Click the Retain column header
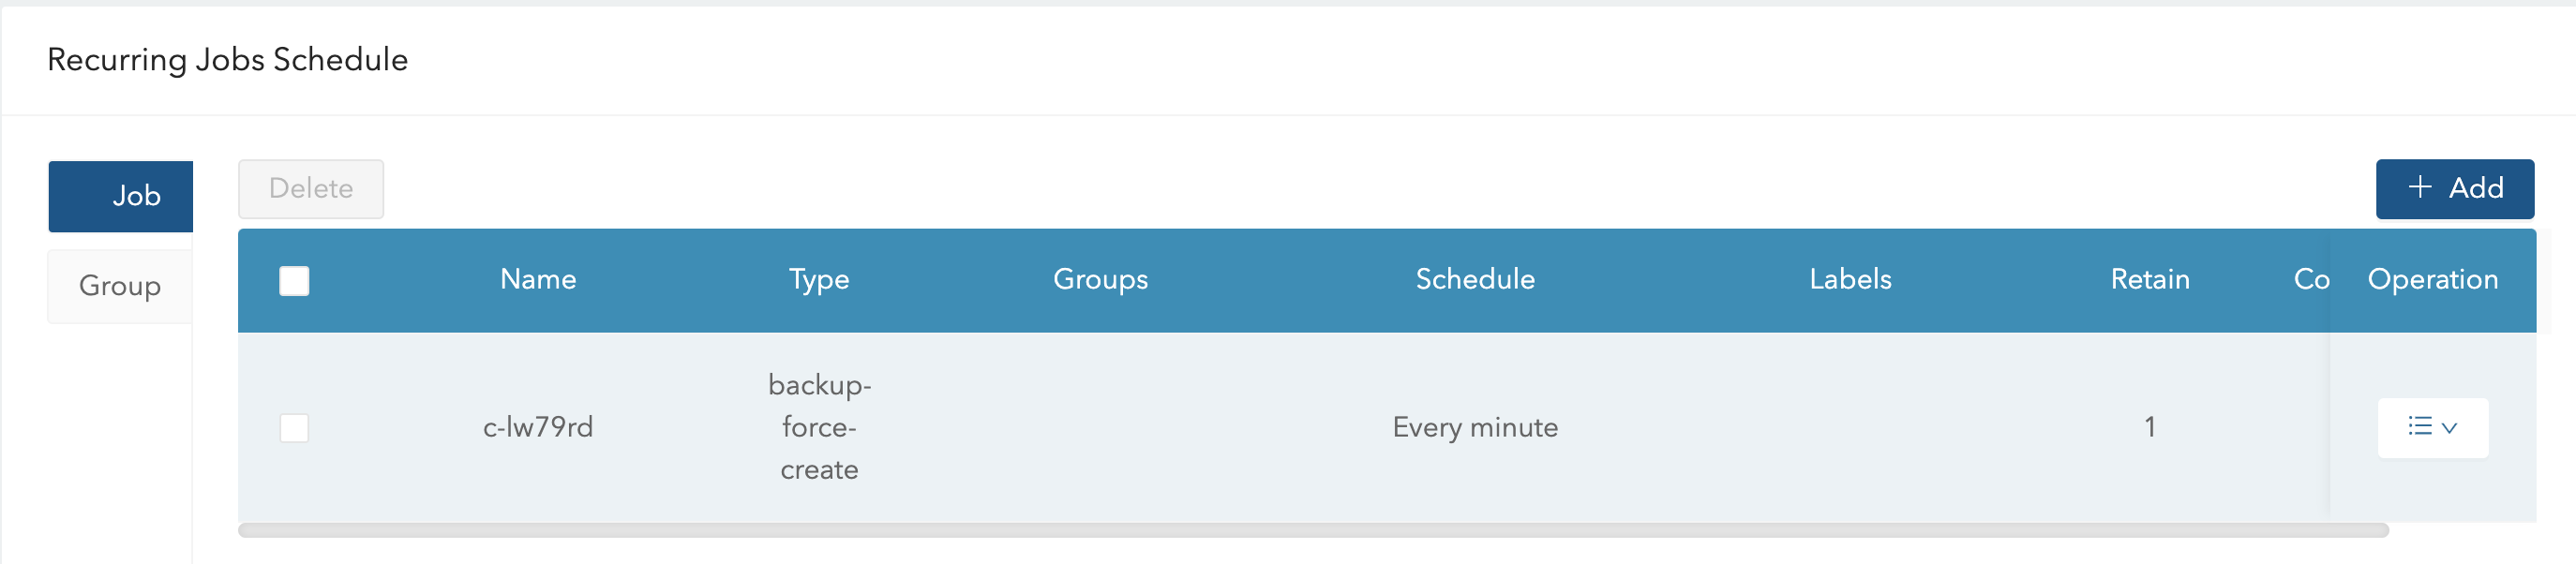 (2150, 280)
